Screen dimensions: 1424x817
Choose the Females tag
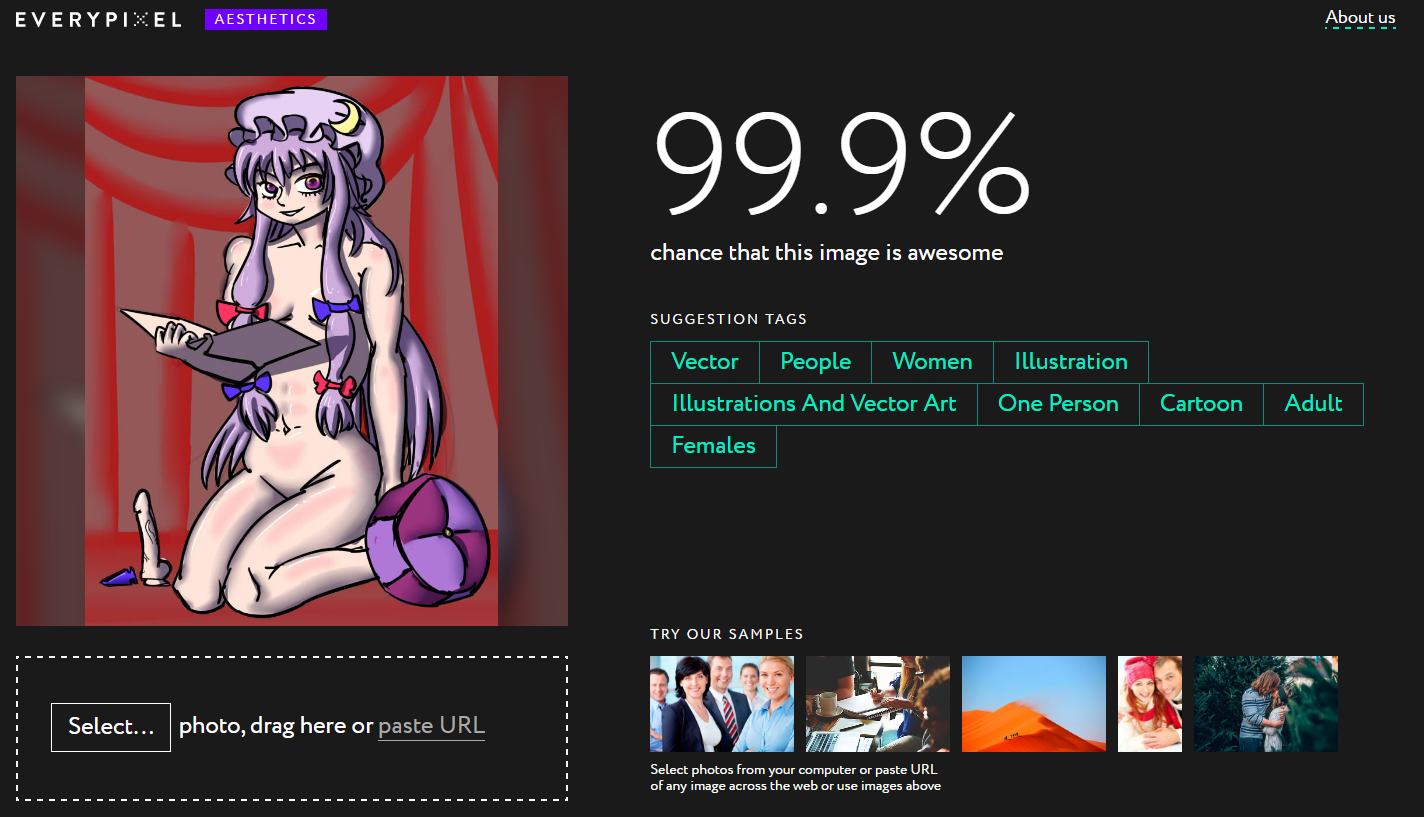tap(713, 446)
